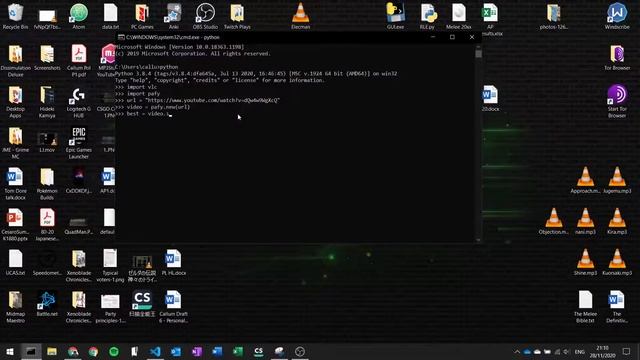Select the Objection VLC audio file
The width and height of the screenshot is (640, 360).
coord(553,221)
